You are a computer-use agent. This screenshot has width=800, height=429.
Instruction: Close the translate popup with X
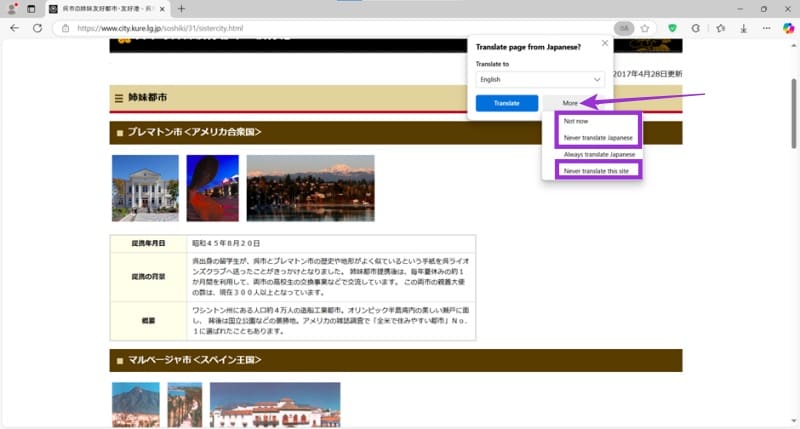pyautogui.click(x=604, y=44)
